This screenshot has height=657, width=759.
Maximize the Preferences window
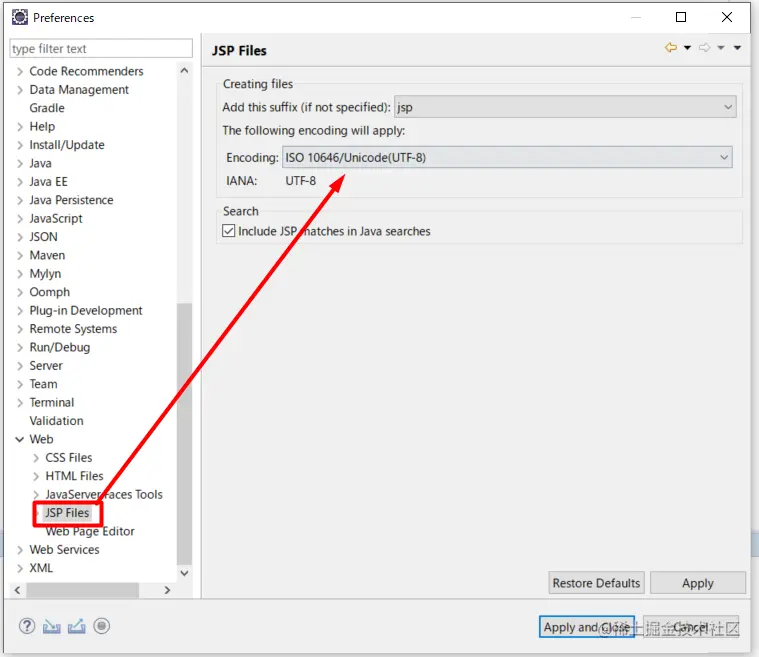point(681,17)
